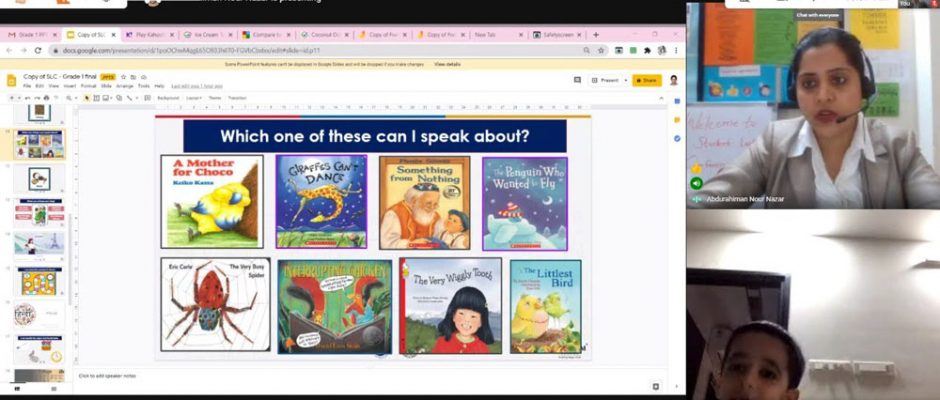Click the redo arrow in toolbar
This screenshot has height=400, width=940.
(x=37, y=98)
